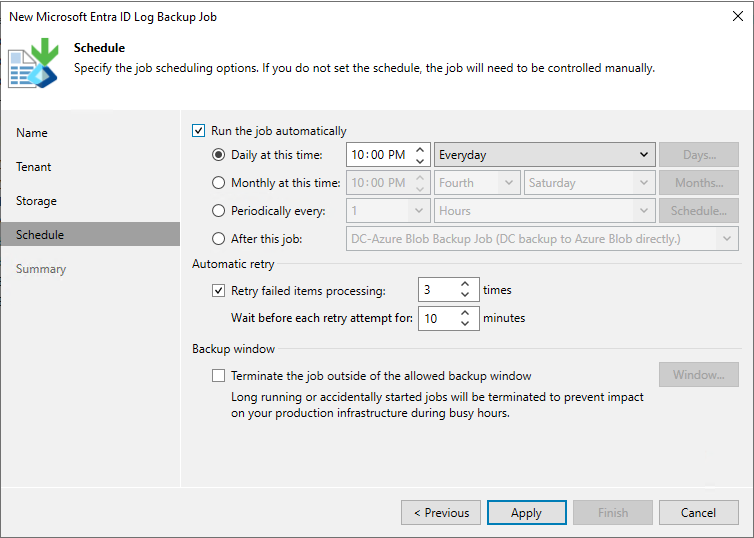Select After this job radio option

coord(219,239)
